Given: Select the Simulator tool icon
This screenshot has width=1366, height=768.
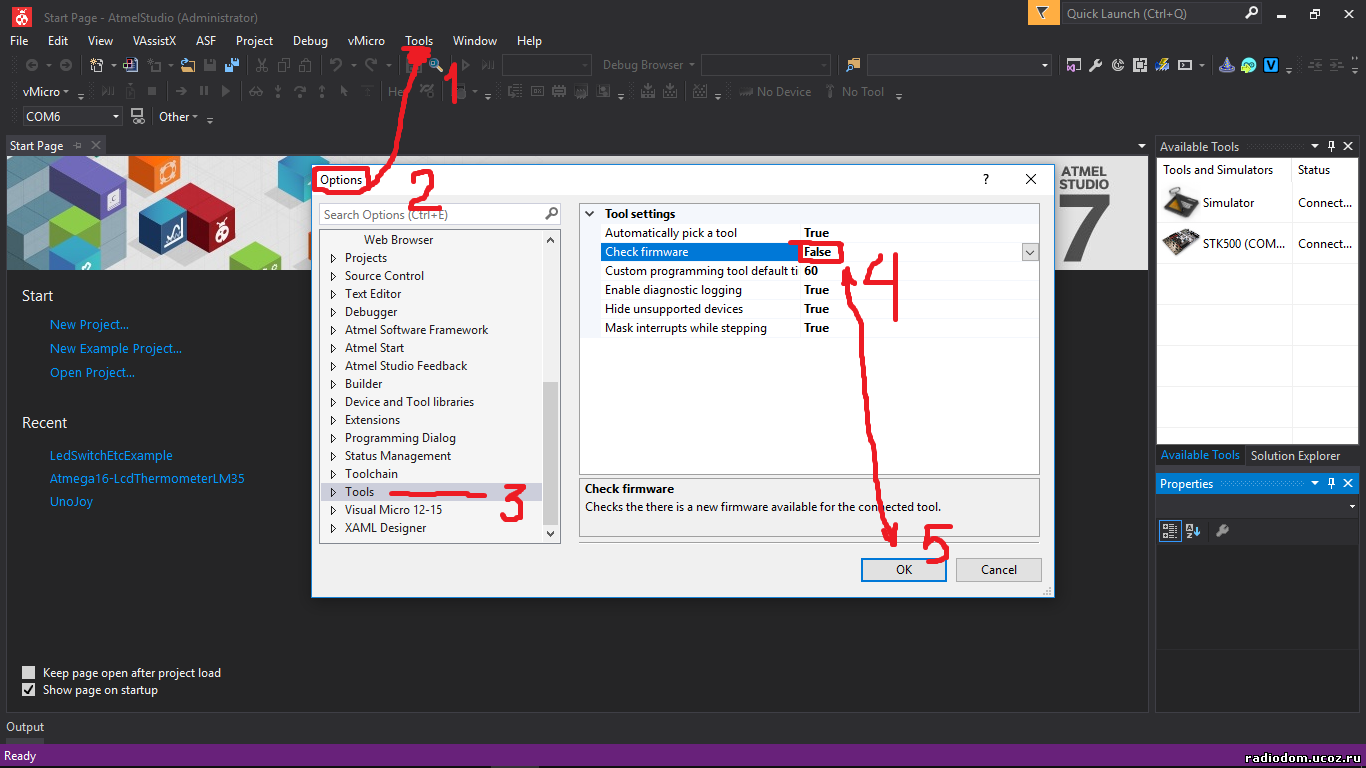Looking at the screenshot, I should tap(1180, 202).
